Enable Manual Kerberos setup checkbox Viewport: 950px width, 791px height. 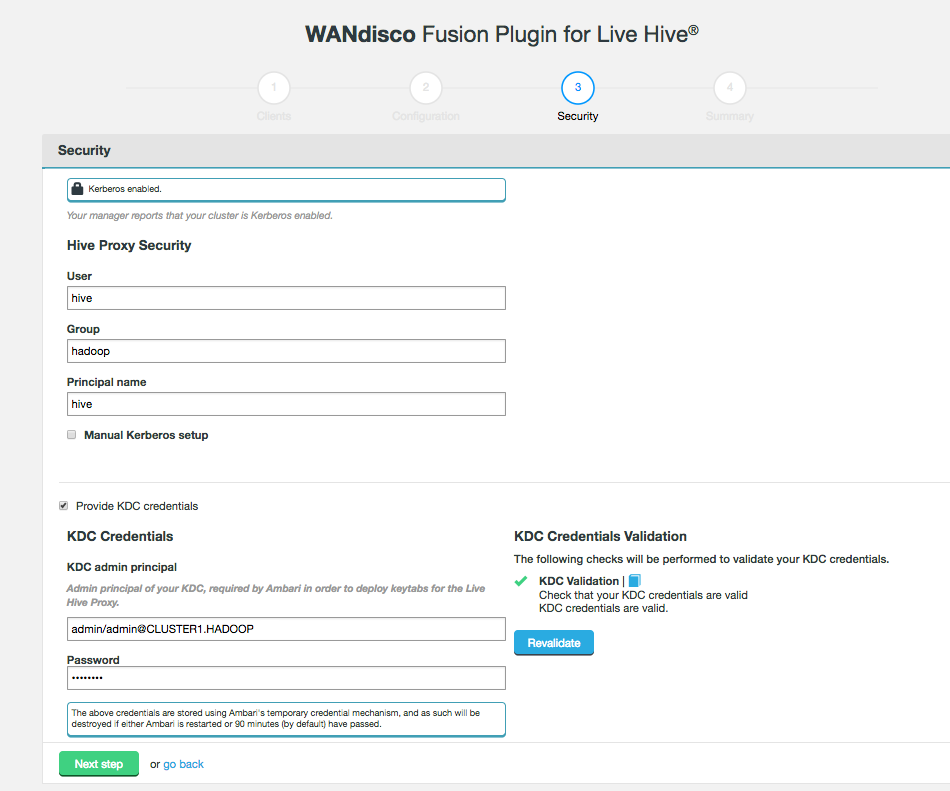tap(72, 435)
